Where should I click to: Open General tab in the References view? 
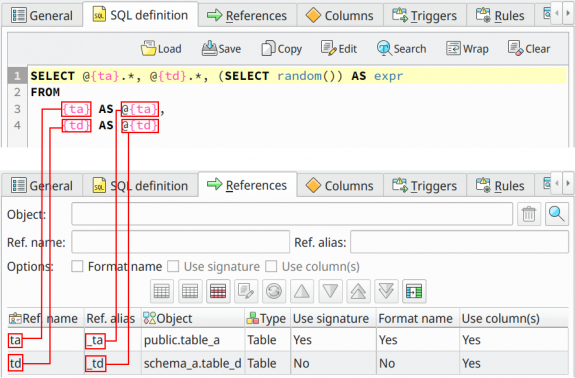coord(42,186)
